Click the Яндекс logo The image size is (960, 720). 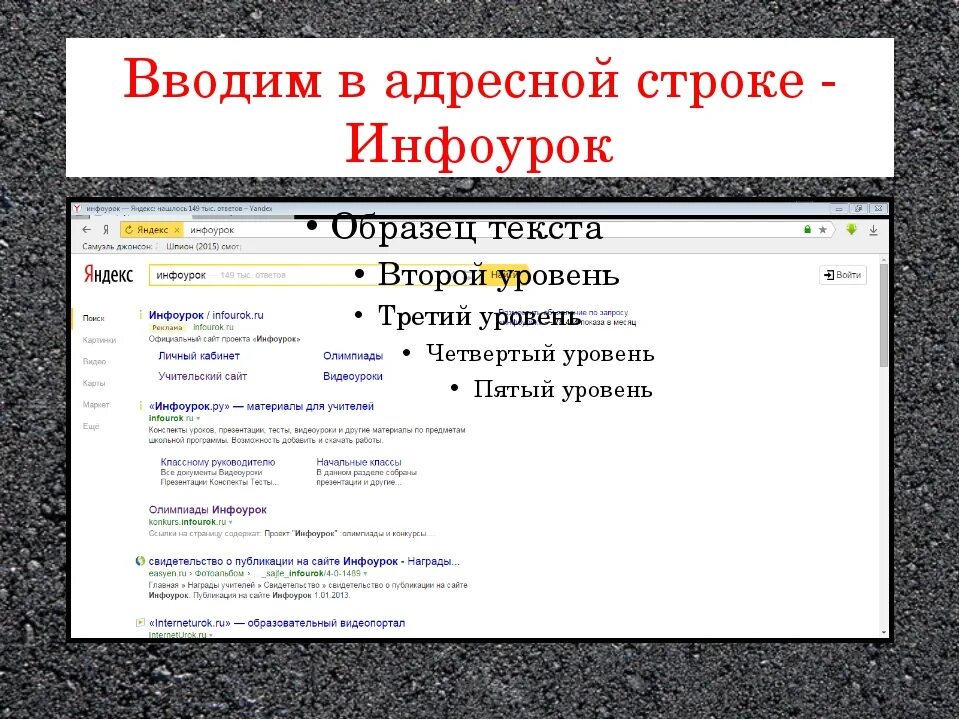pos(108,275)
